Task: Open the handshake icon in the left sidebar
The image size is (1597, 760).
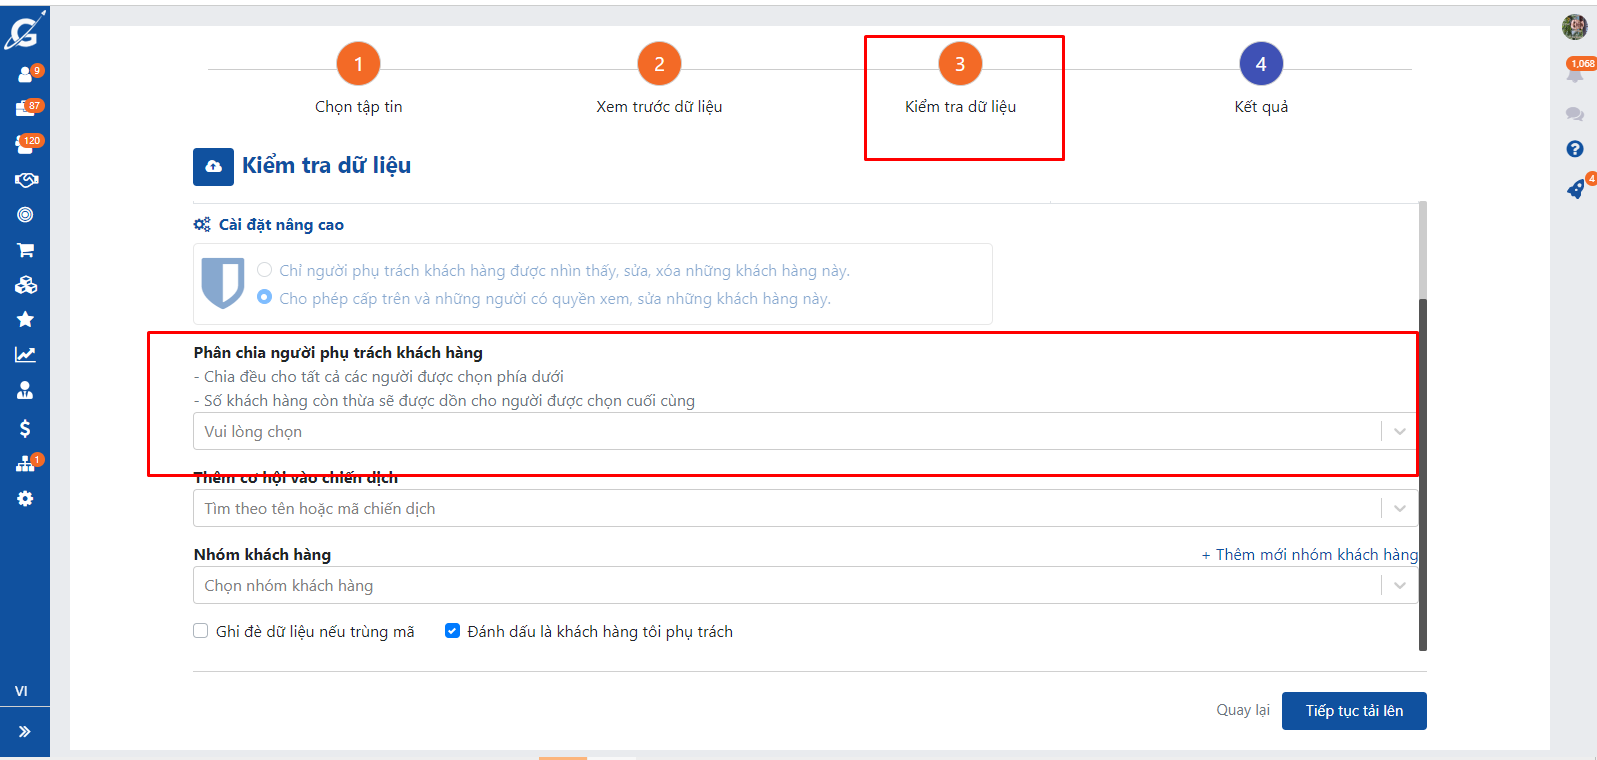Action: pyautogui.click(x=25, y=180)
